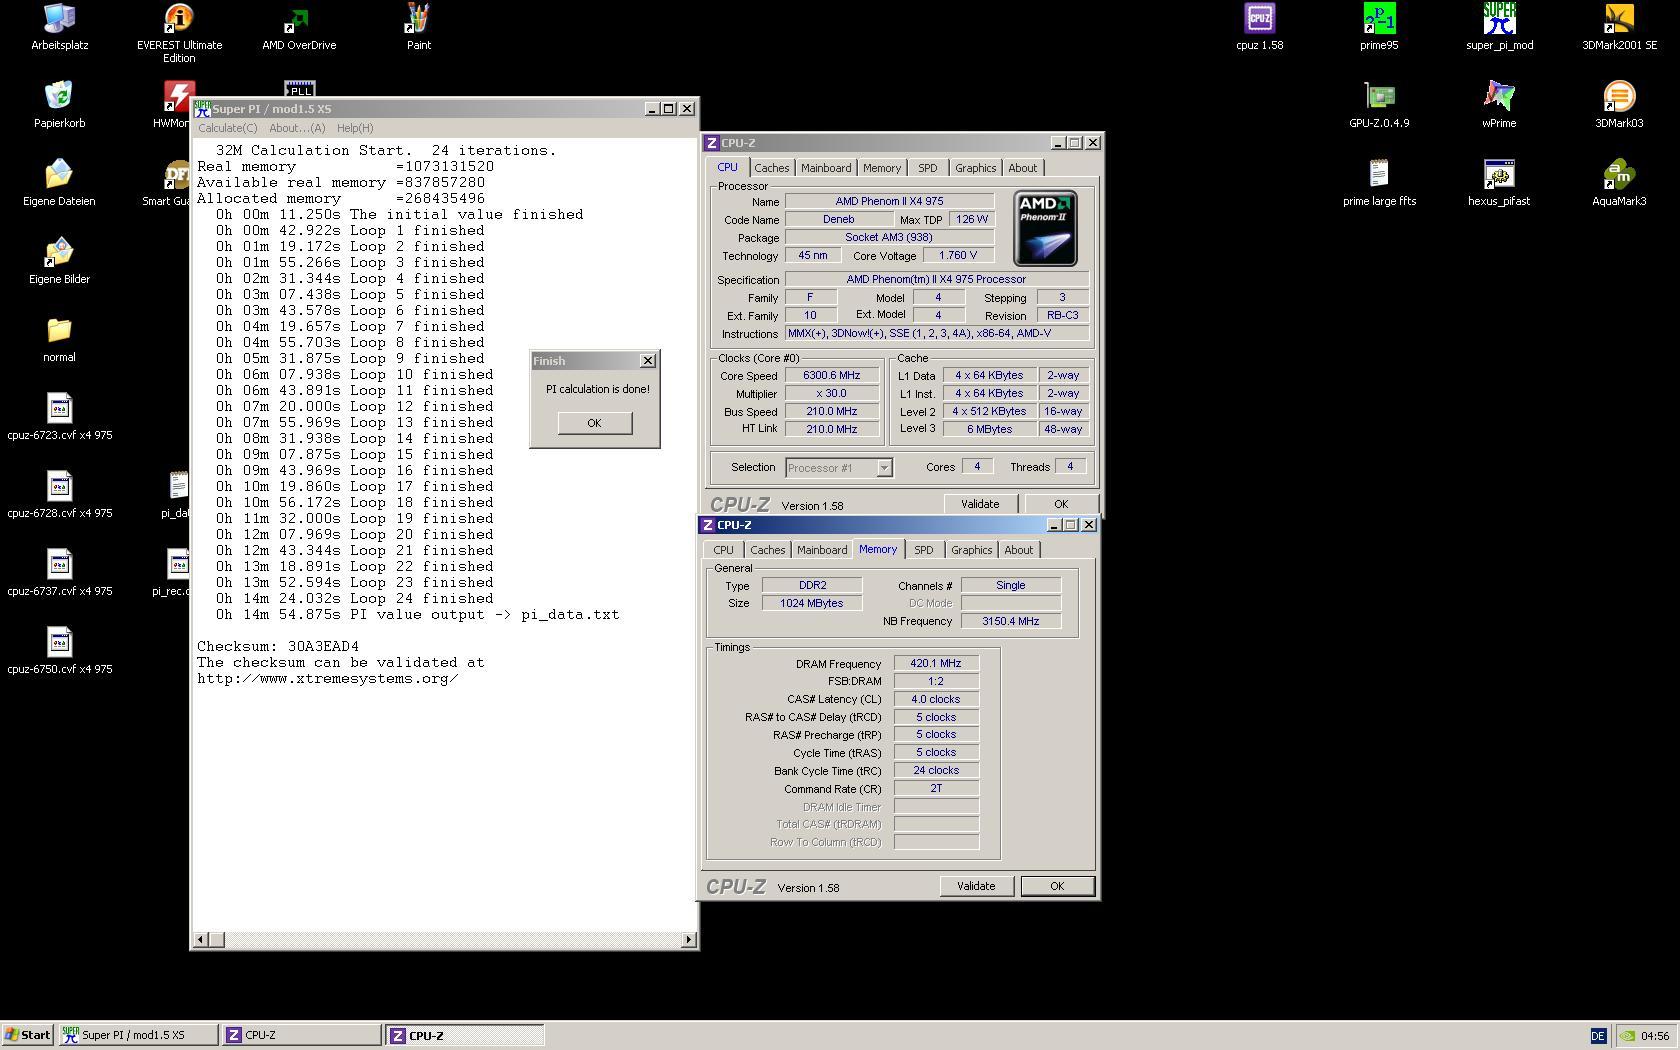The width and height of the screenshot is (1680, 1050).
Task: Switch to Memory tab in upper CPU-Z
Action: [882, 168]
